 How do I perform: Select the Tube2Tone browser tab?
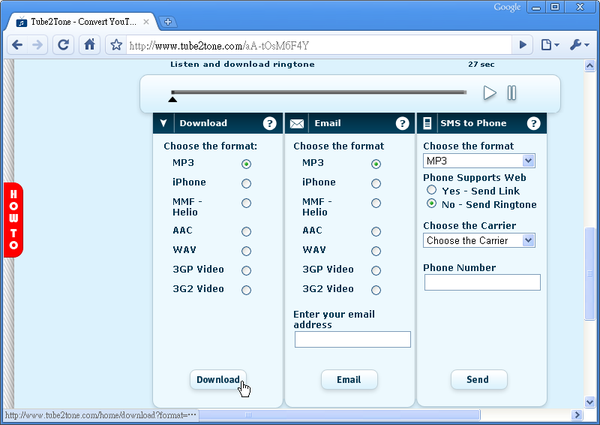83,22
